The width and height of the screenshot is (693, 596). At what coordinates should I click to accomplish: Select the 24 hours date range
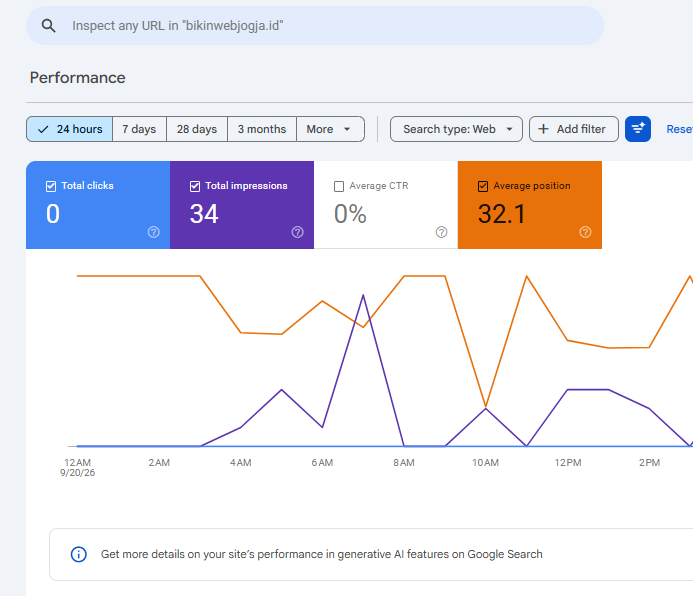pos(69,129)
